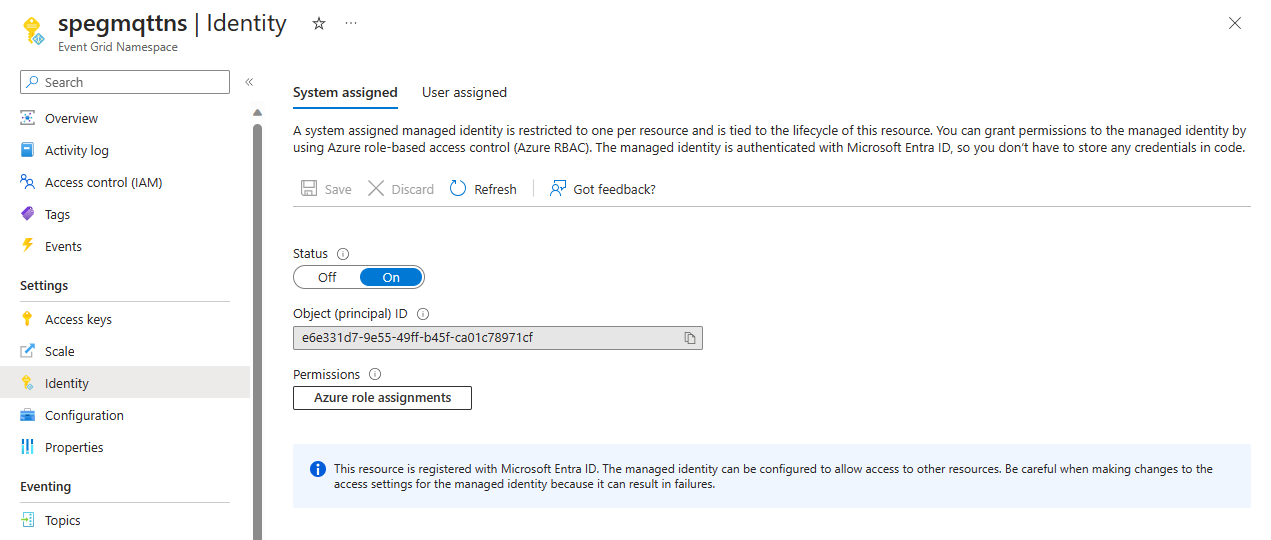Turn the Status toggle Off
The height and width of the screenshot is (540, 1271).
[327, 277]
